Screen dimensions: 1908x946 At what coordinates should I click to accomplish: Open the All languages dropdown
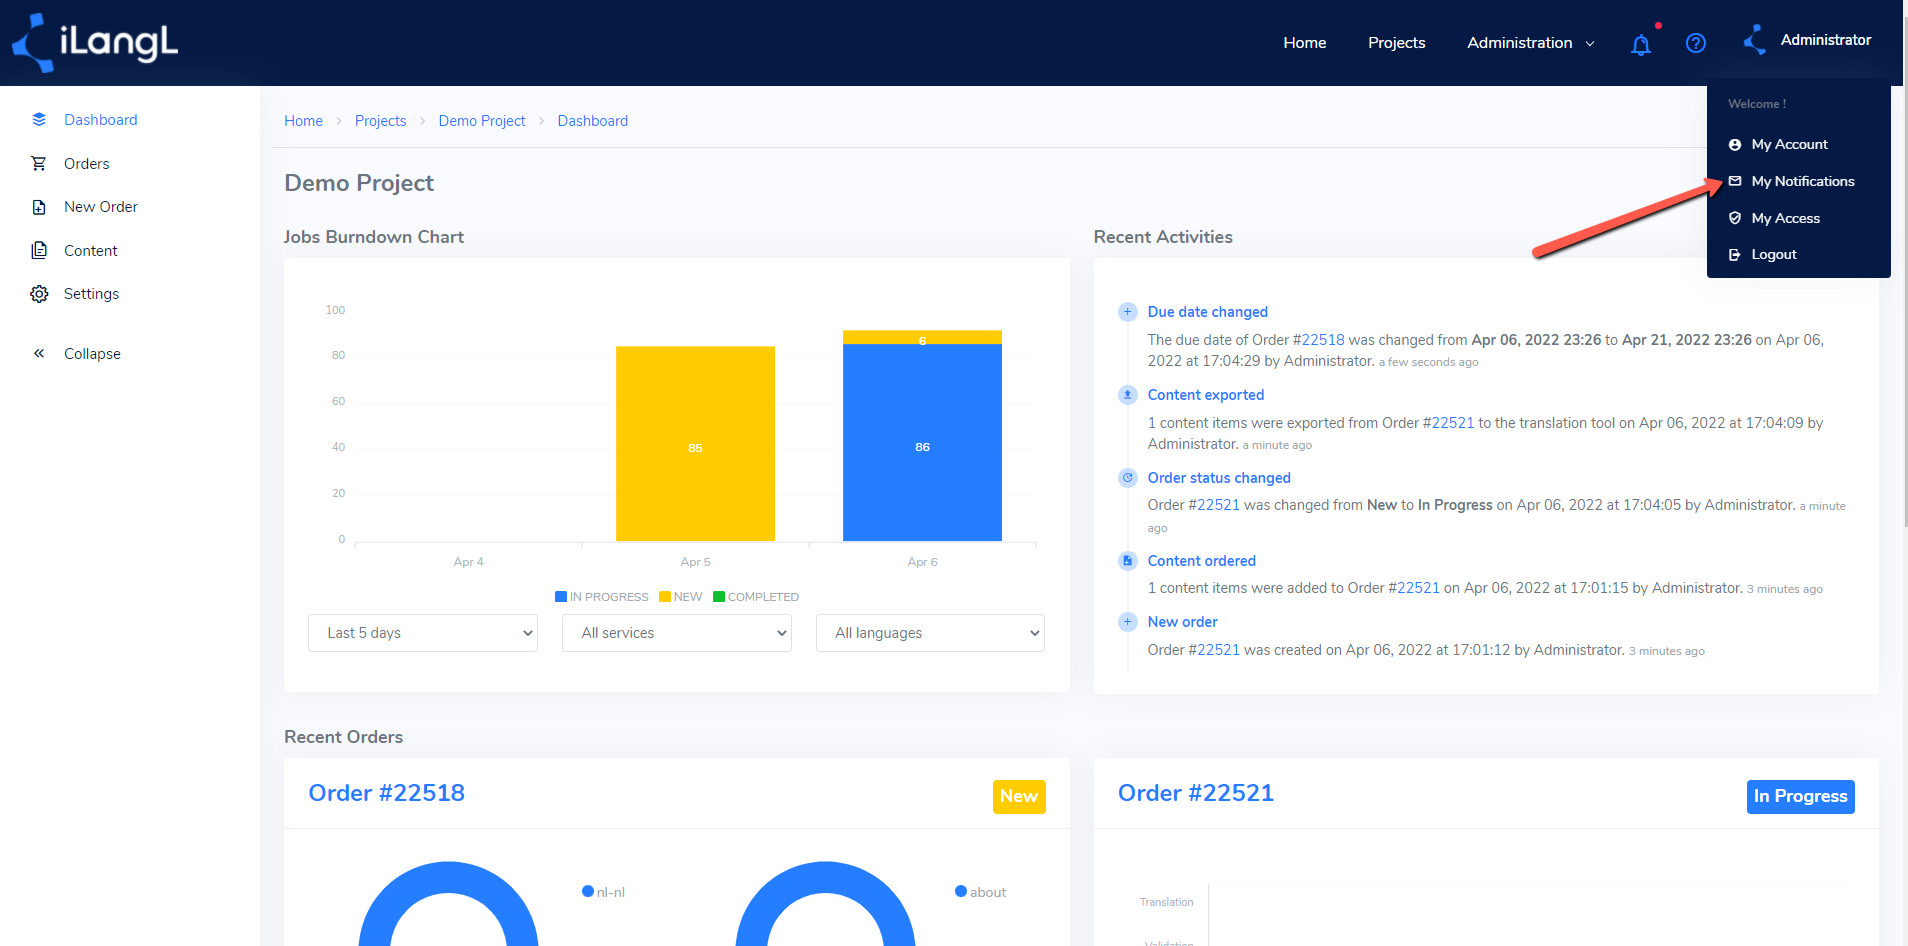[931, 633]
